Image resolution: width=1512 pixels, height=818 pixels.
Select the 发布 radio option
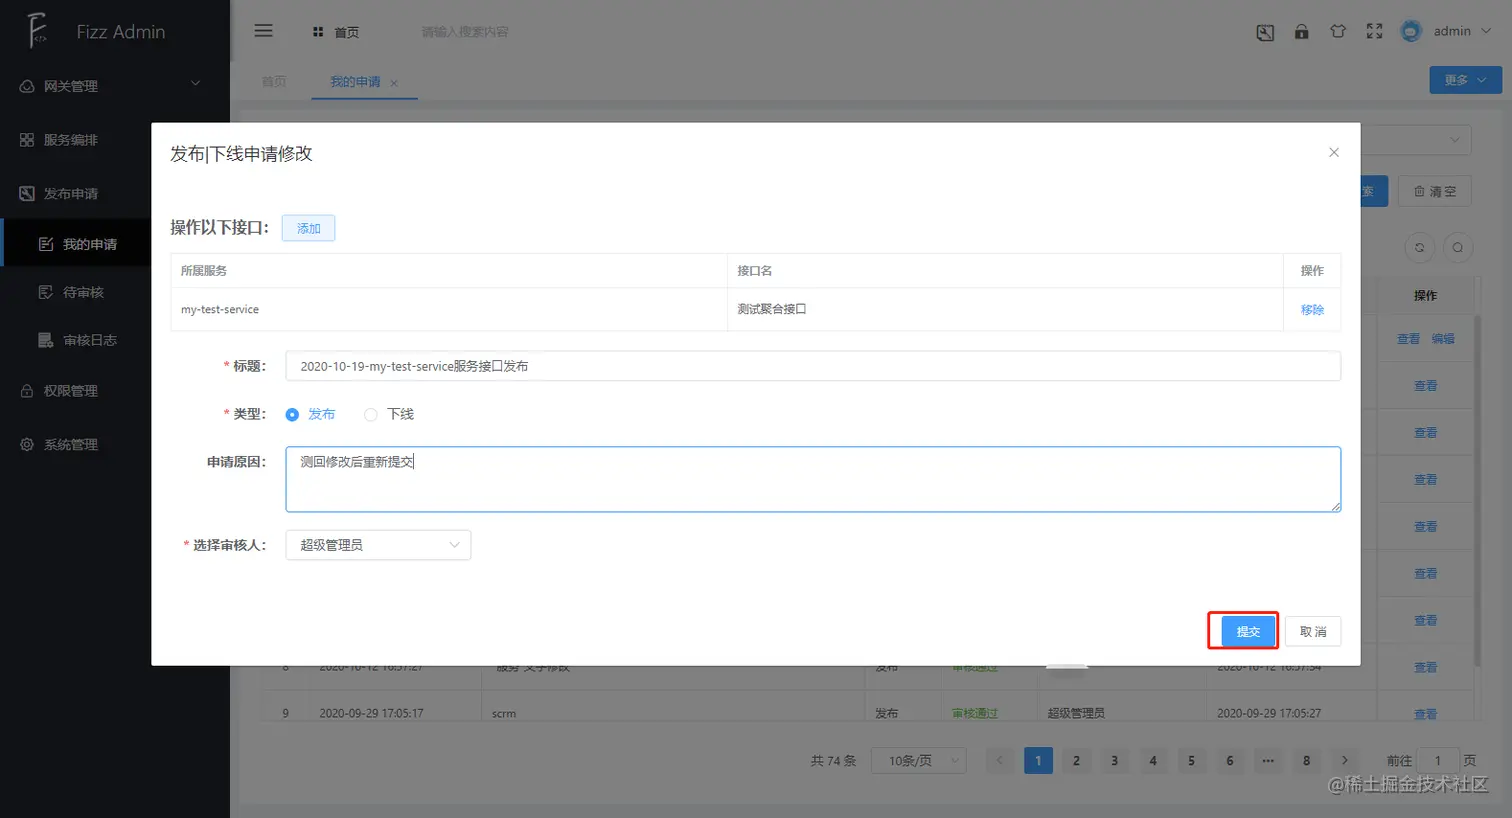coord(310,414)
